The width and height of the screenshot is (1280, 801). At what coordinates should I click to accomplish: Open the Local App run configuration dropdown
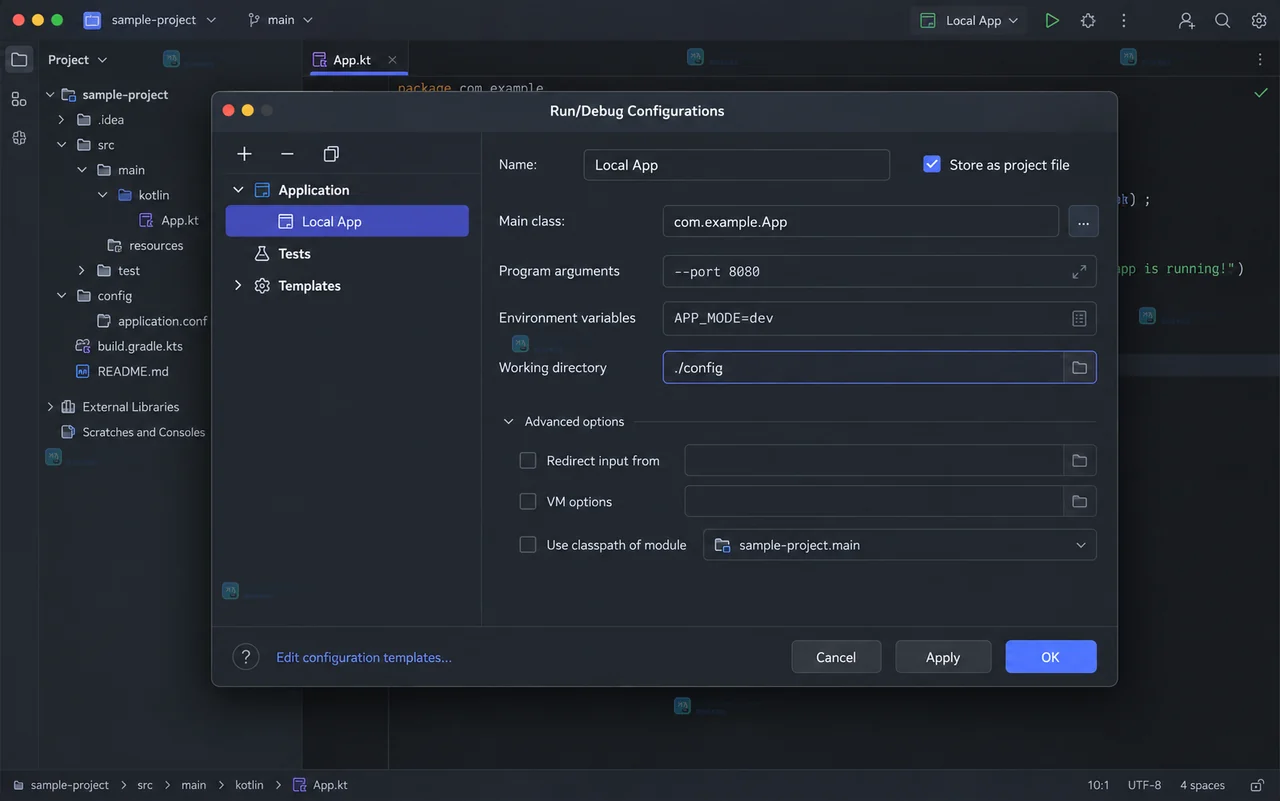[x=969, y=20]
